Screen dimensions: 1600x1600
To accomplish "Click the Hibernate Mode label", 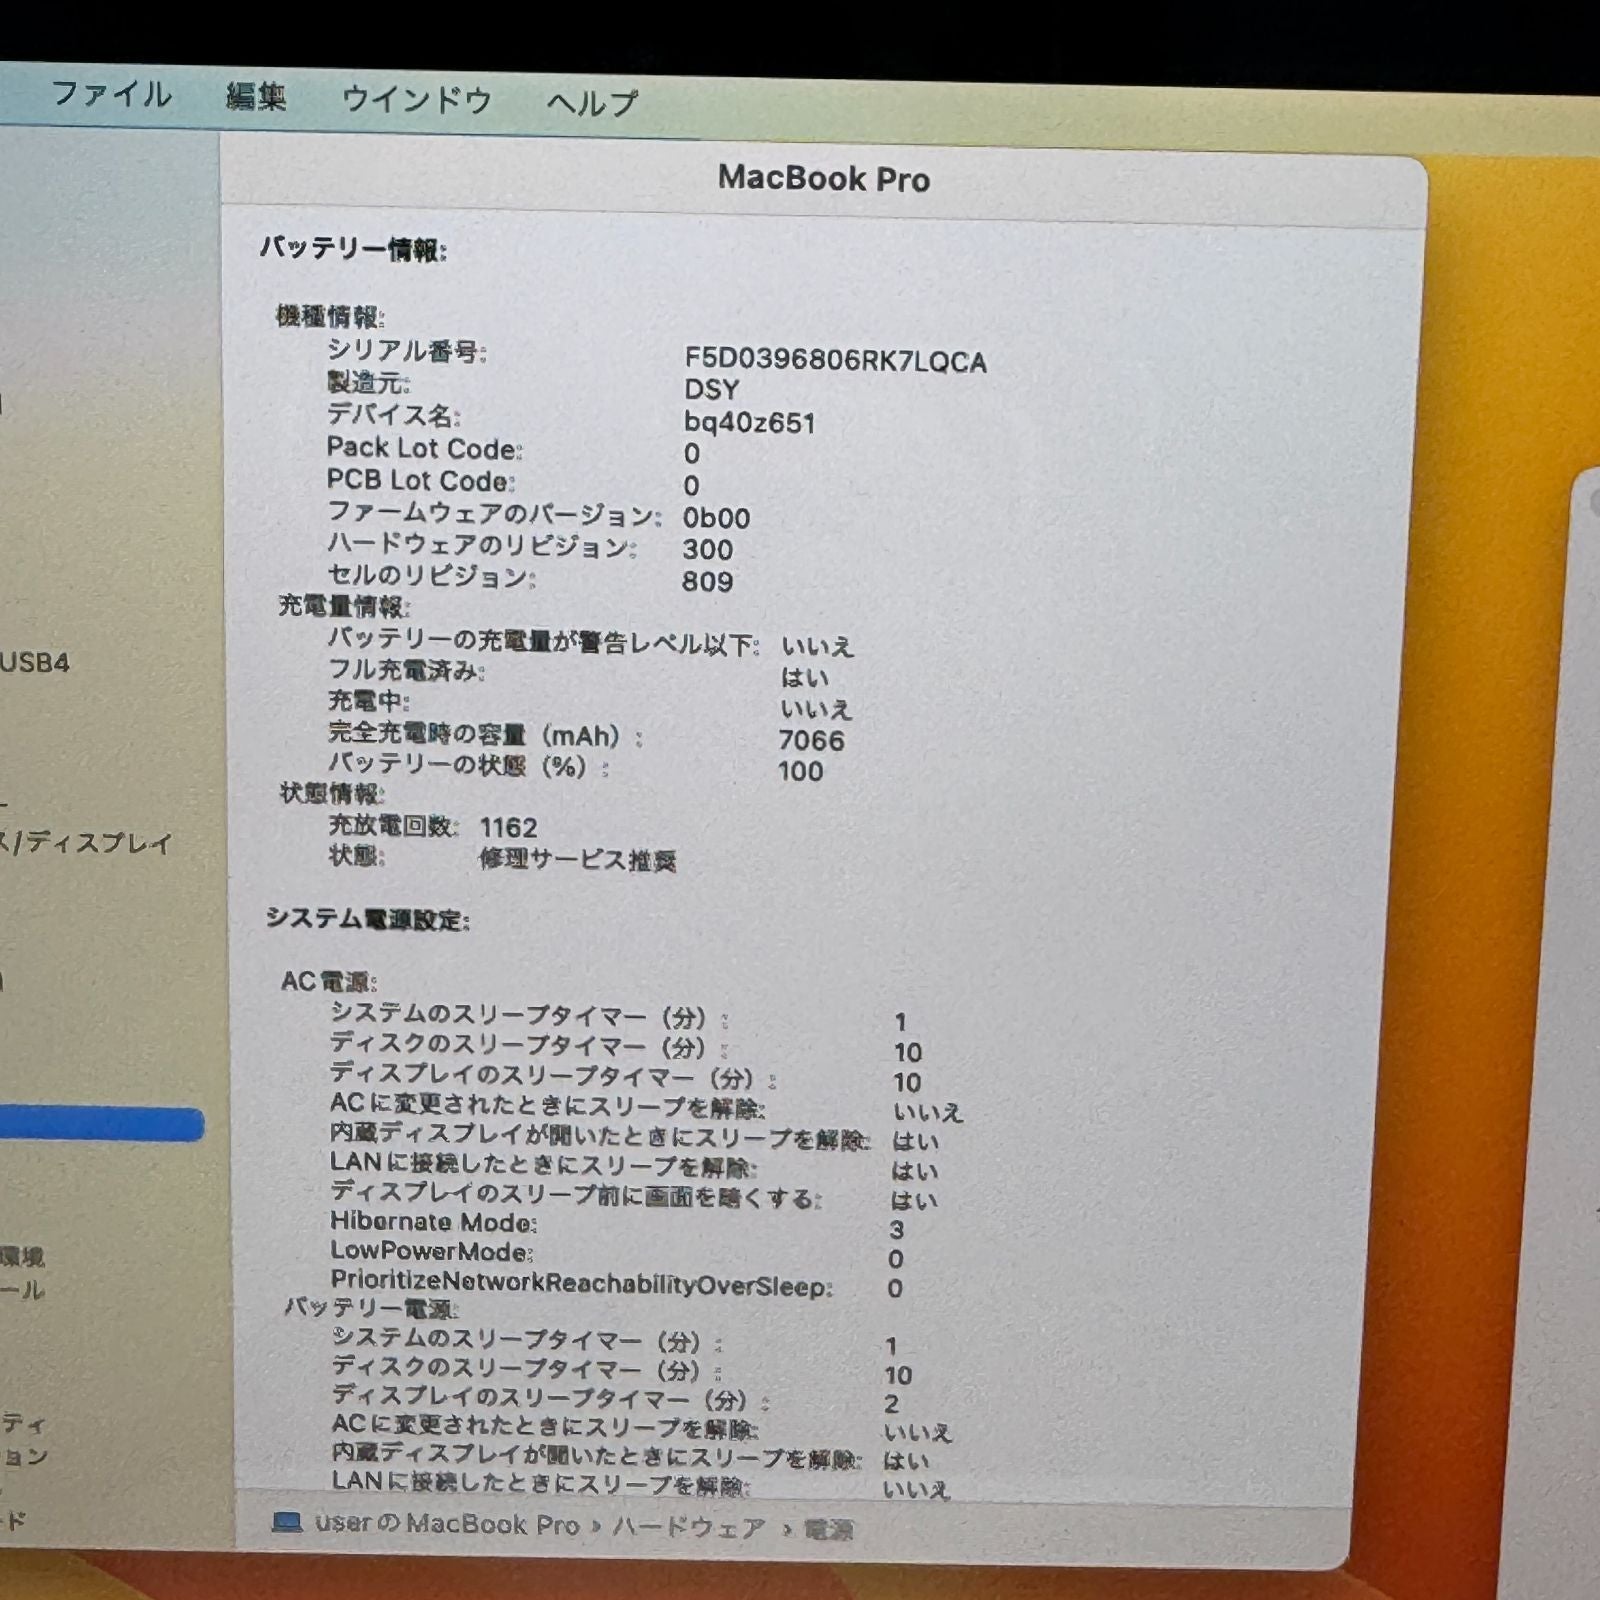I will click(x=433, y=1222).
